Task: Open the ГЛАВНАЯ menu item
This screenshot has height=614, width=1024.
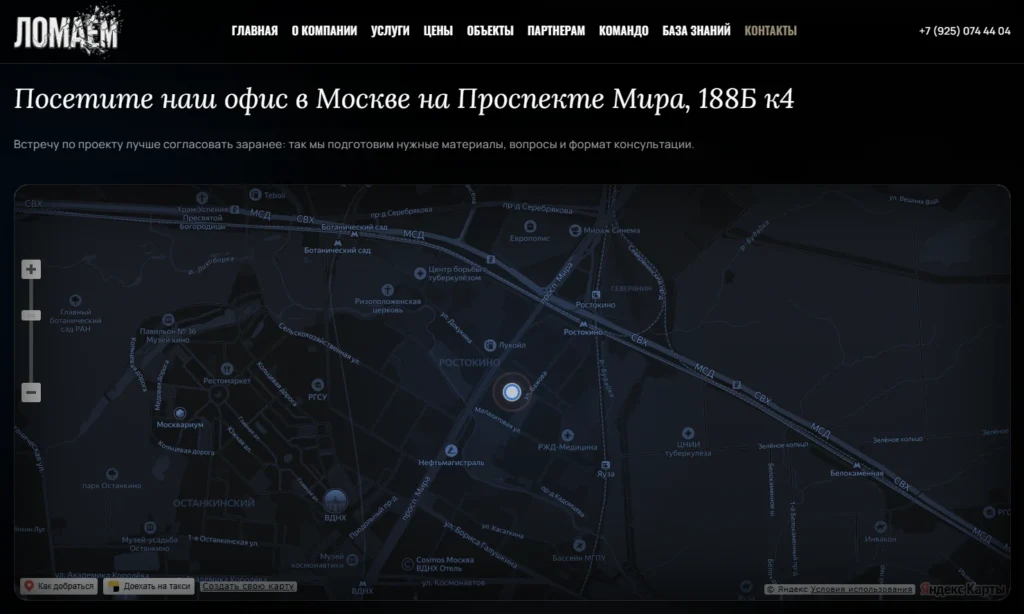Action: [x=255, y=31]
